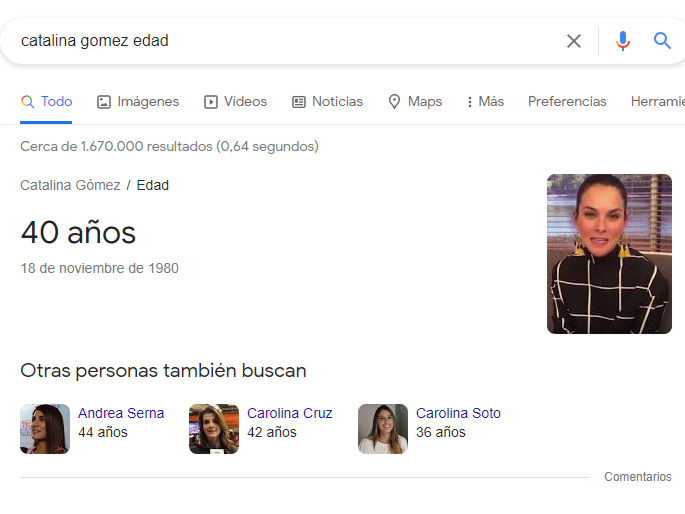The image size is (685, 514).
Task: Open the Carolina Cruz link
Action: tap(290, 413)
